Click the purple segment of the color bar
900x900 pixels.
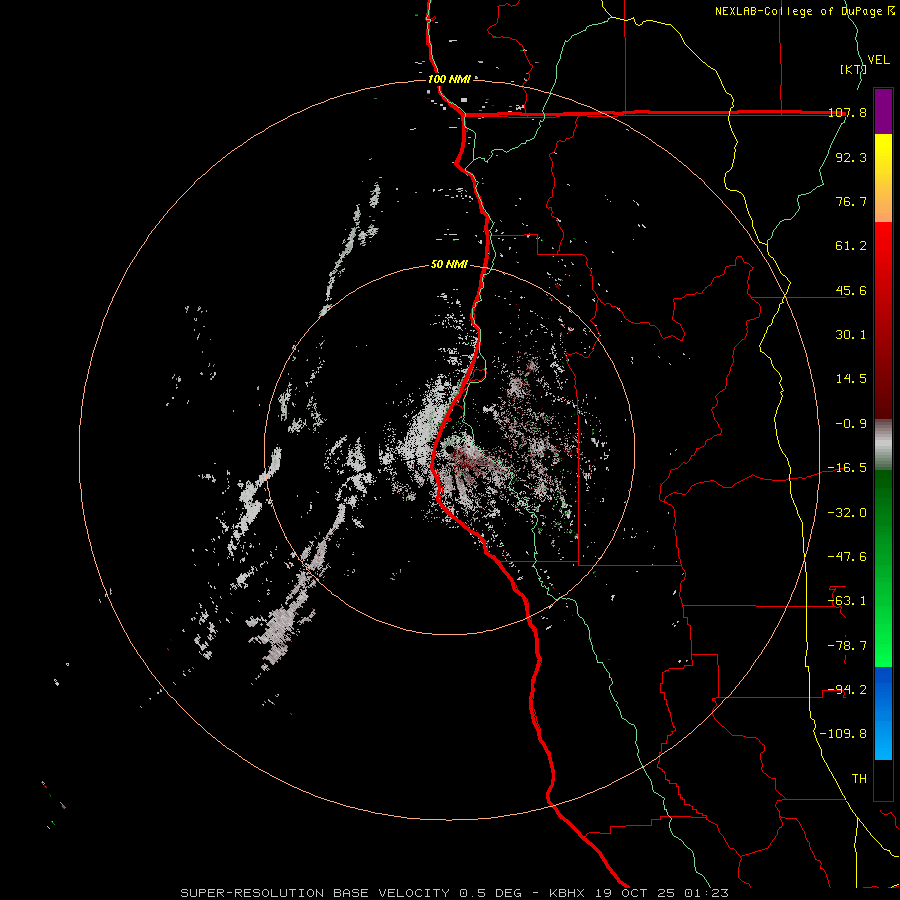pos(883,111)
